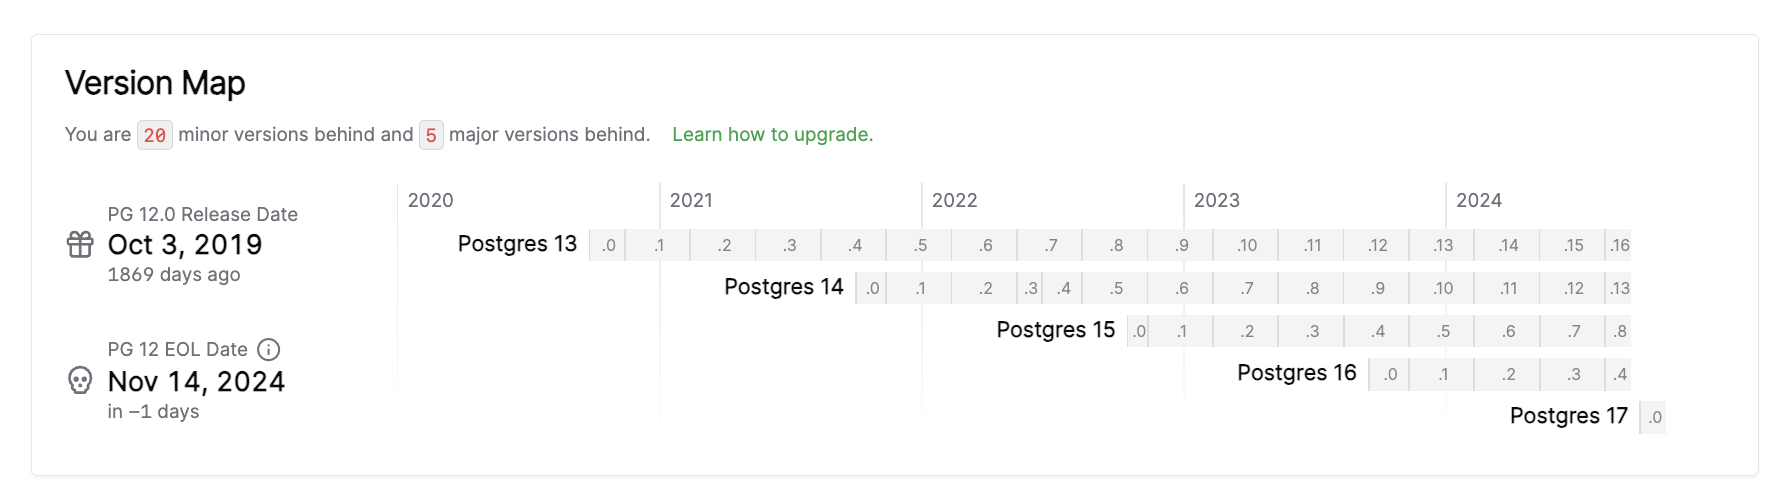Click the red 20 minor versions badge
The image size is (1784, 504).
155,135
